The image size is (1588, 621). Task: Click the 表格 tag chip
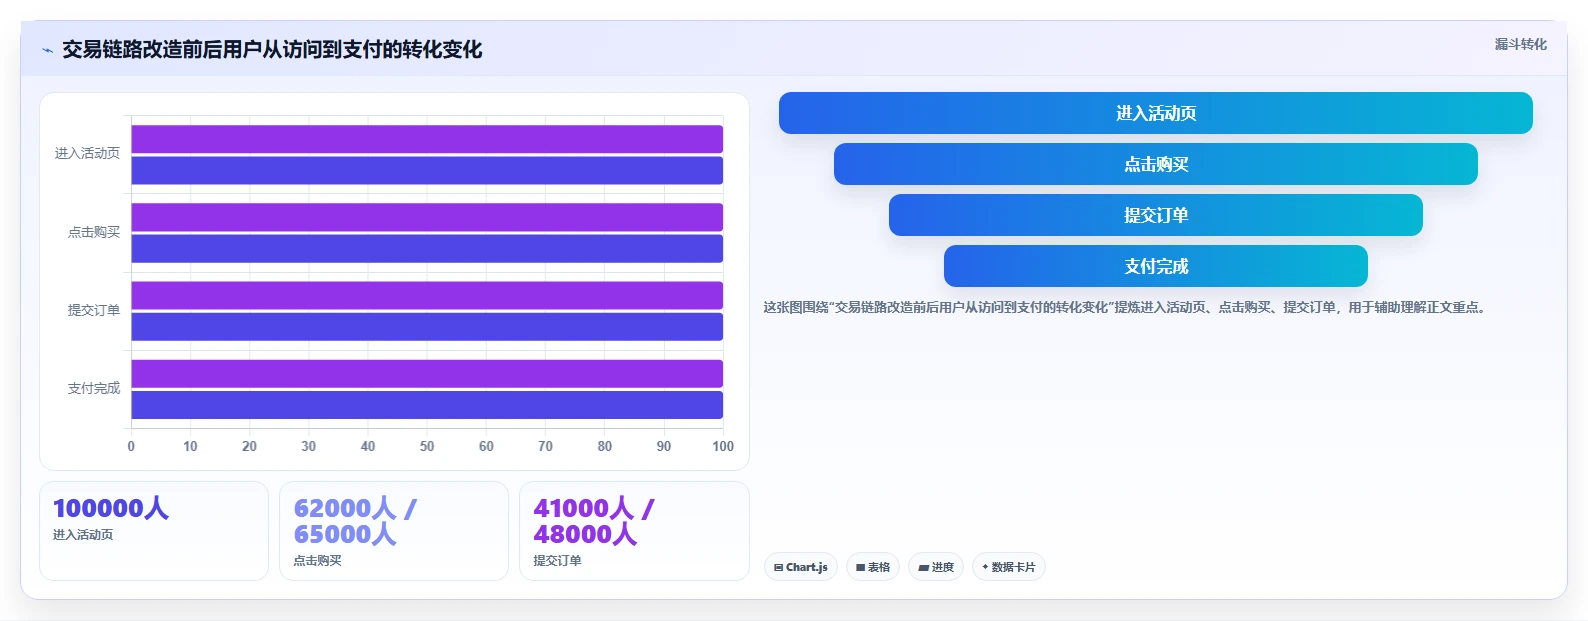pos(873,567)
